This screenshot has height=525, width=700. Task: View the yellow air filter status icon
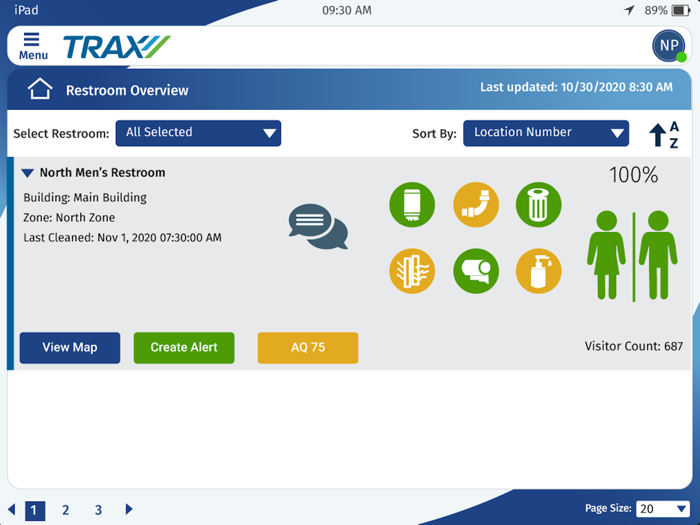412,271
